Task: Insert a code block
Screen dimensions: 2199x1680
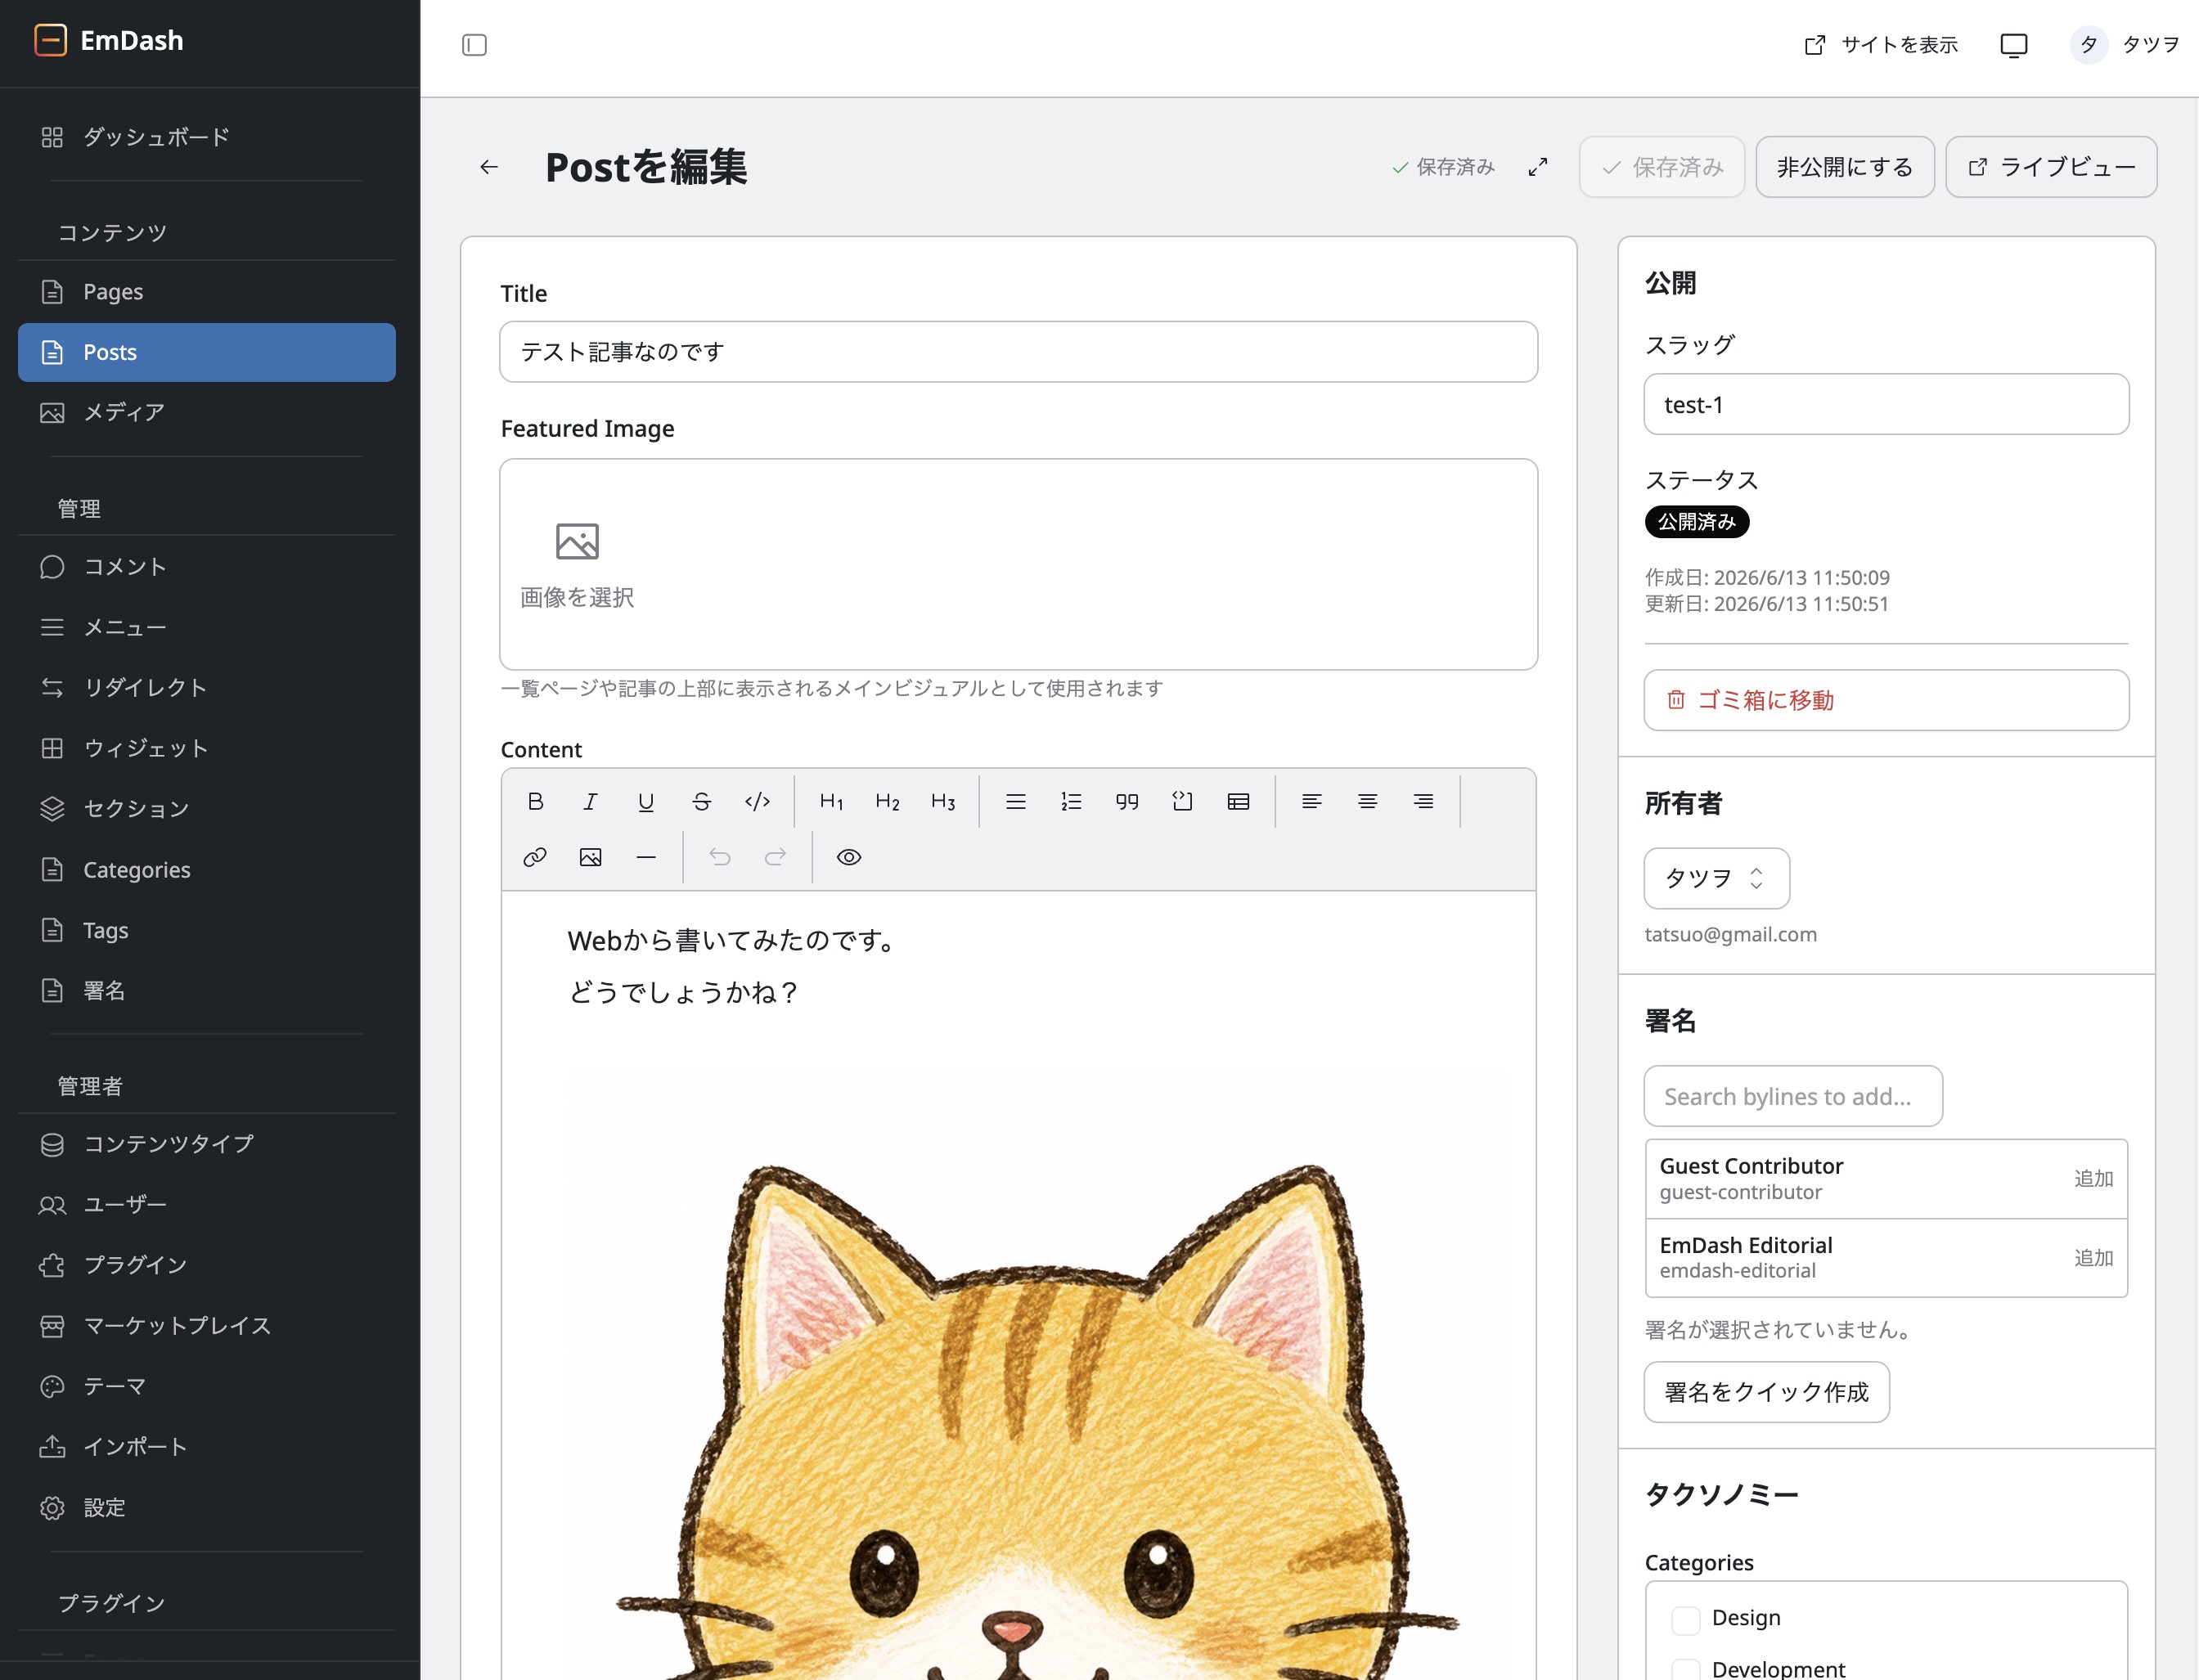Action: 1183,801
